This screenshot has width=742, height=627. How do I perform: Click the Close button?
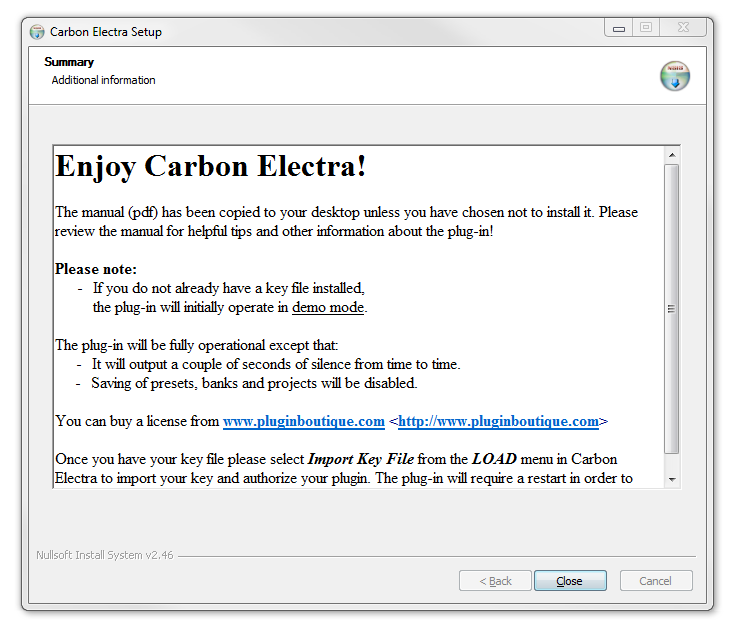pyautogui.click(x=570, y=581)
